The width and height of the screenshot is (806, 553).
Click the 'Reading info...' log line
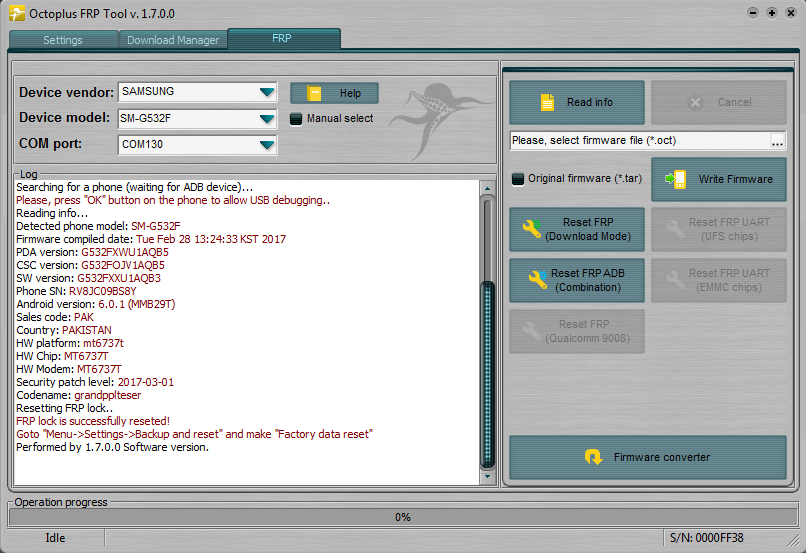pyautogui.click(x=52, y=213)
